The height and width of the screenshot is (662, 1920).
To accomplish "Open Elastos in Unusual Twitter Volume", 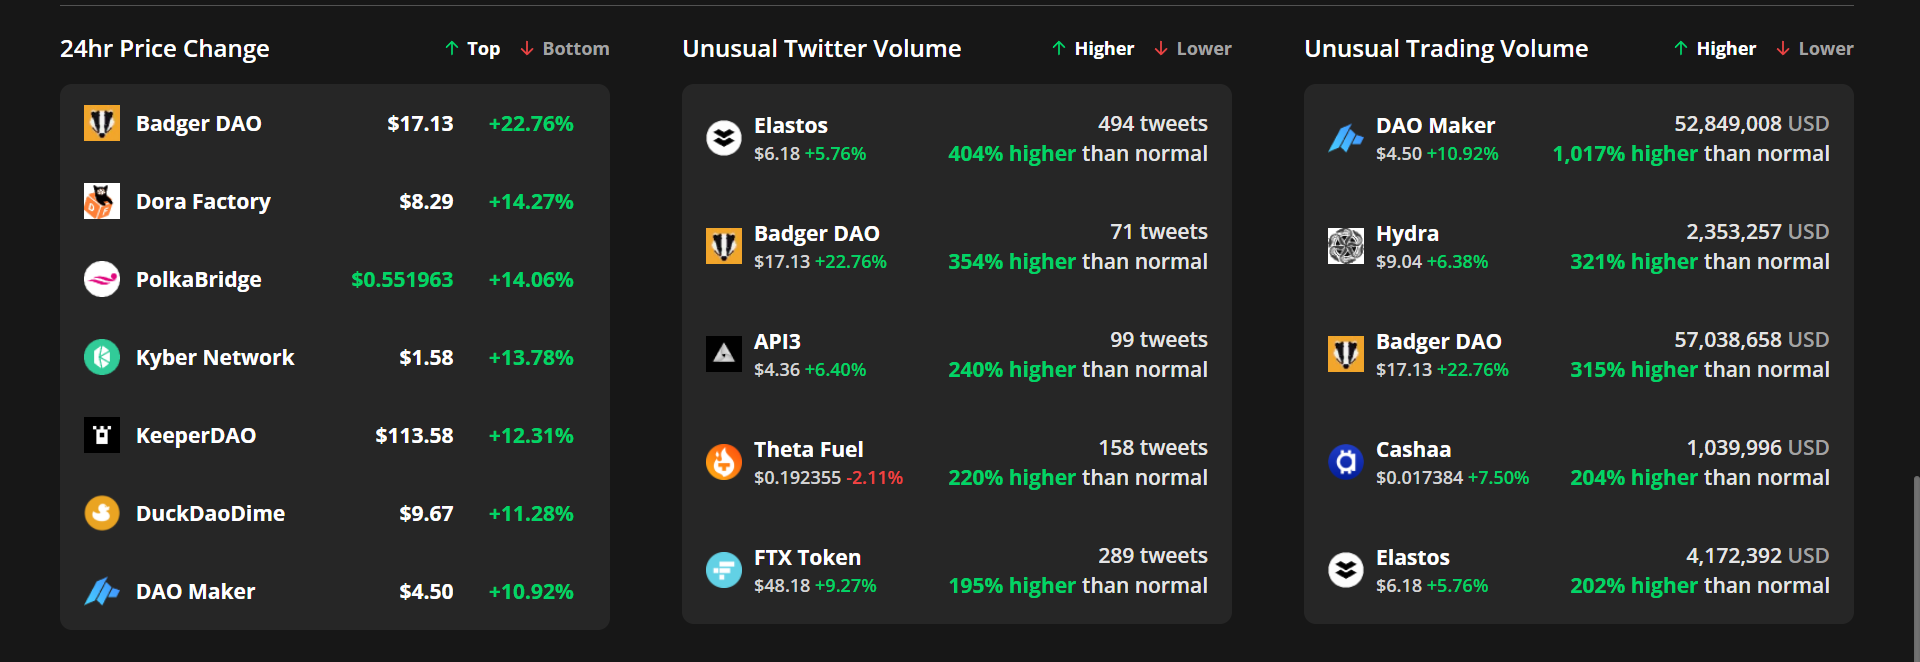I will point(791,126).
